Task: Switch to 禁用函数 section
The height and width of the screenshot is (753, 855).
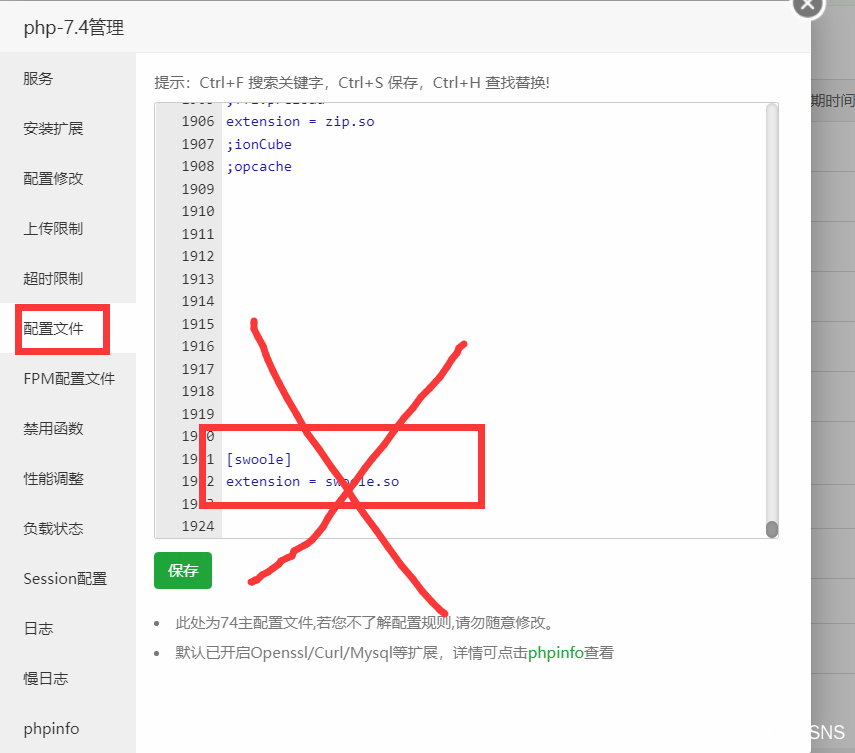Action: (x=53, y=429)
